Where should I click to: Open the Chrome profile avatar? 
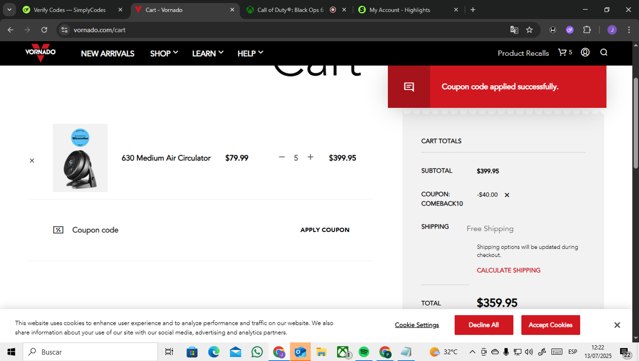tap(612, 30)
